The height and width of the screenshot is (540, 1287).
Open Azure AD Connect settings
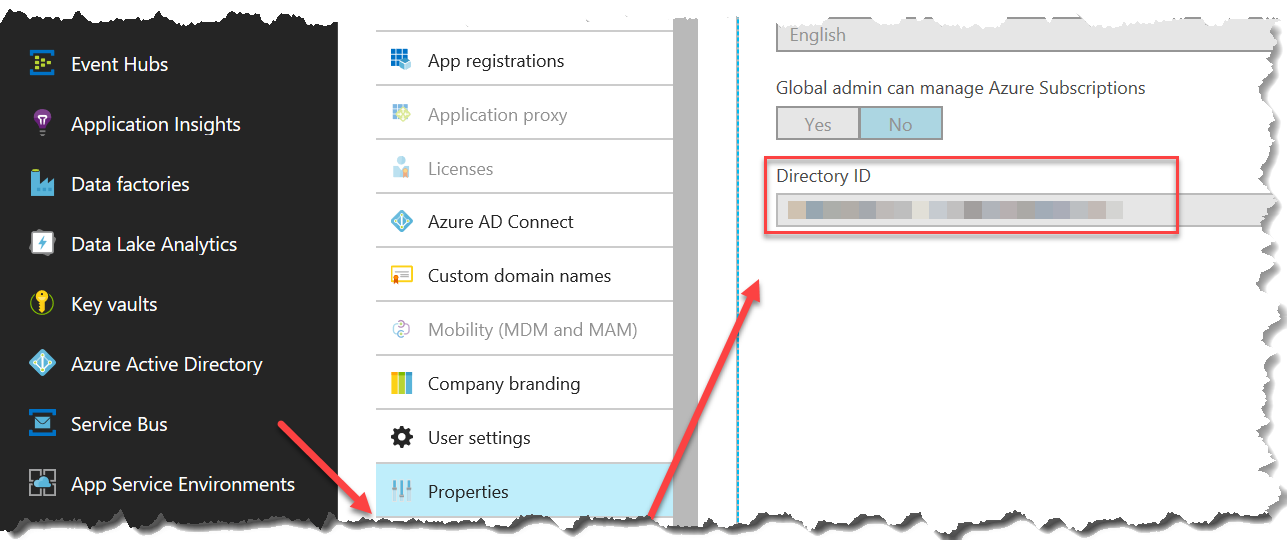click(x=524, y=222)
